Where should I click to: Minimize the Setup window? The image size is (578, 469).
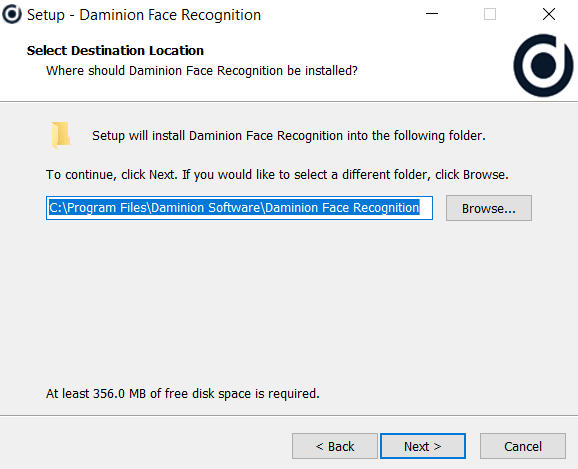click(432, 14)
